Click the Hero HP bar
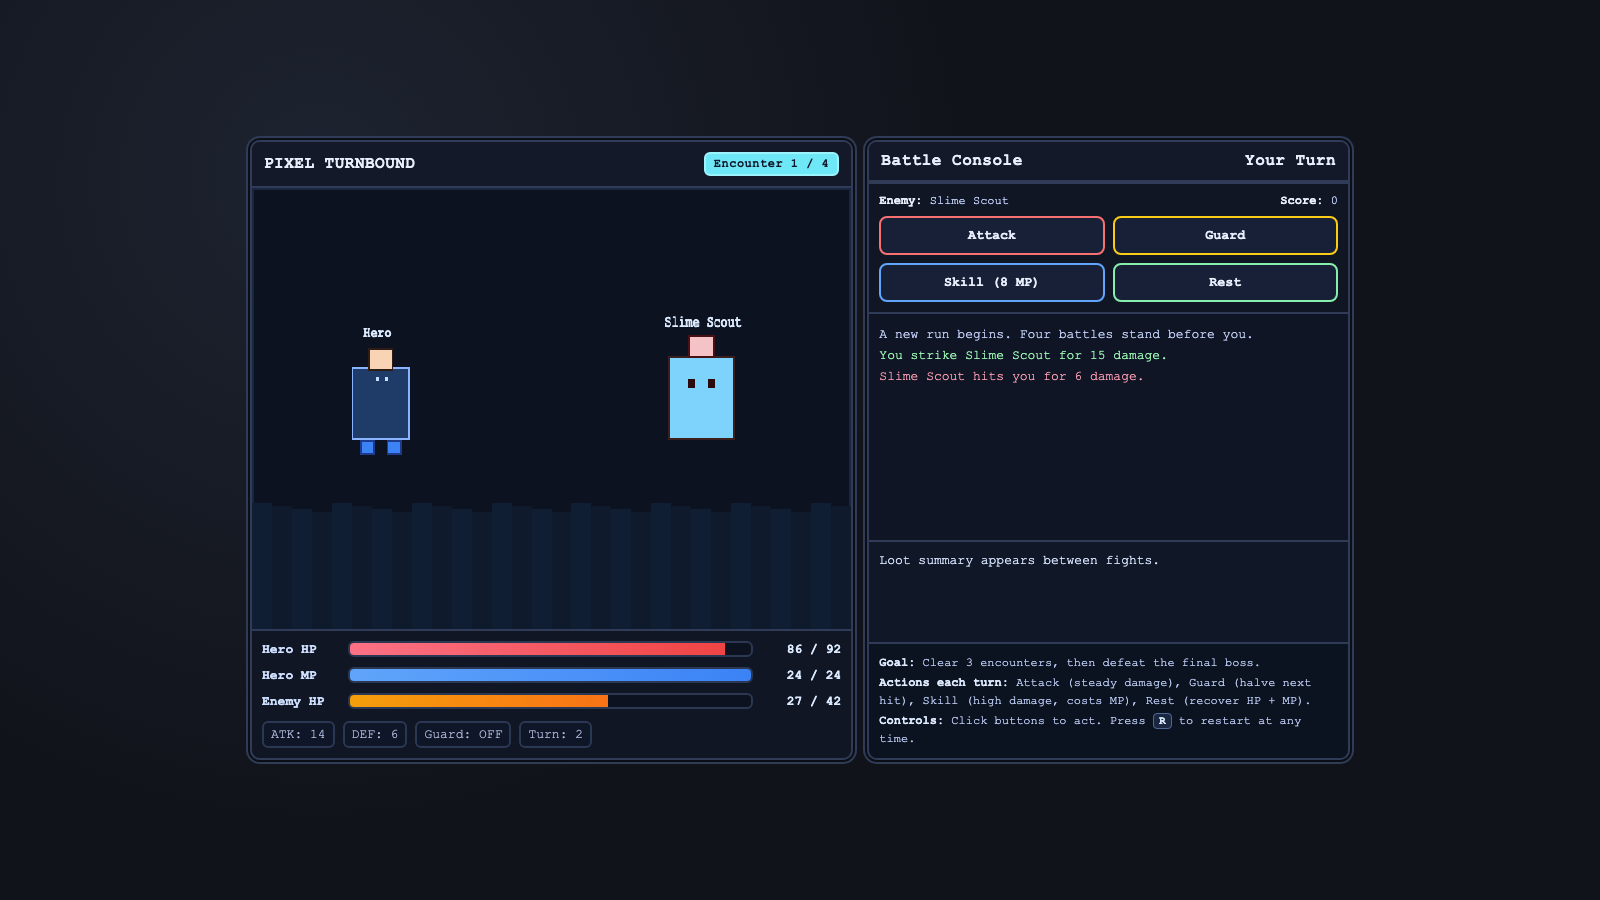 (550, 649)
